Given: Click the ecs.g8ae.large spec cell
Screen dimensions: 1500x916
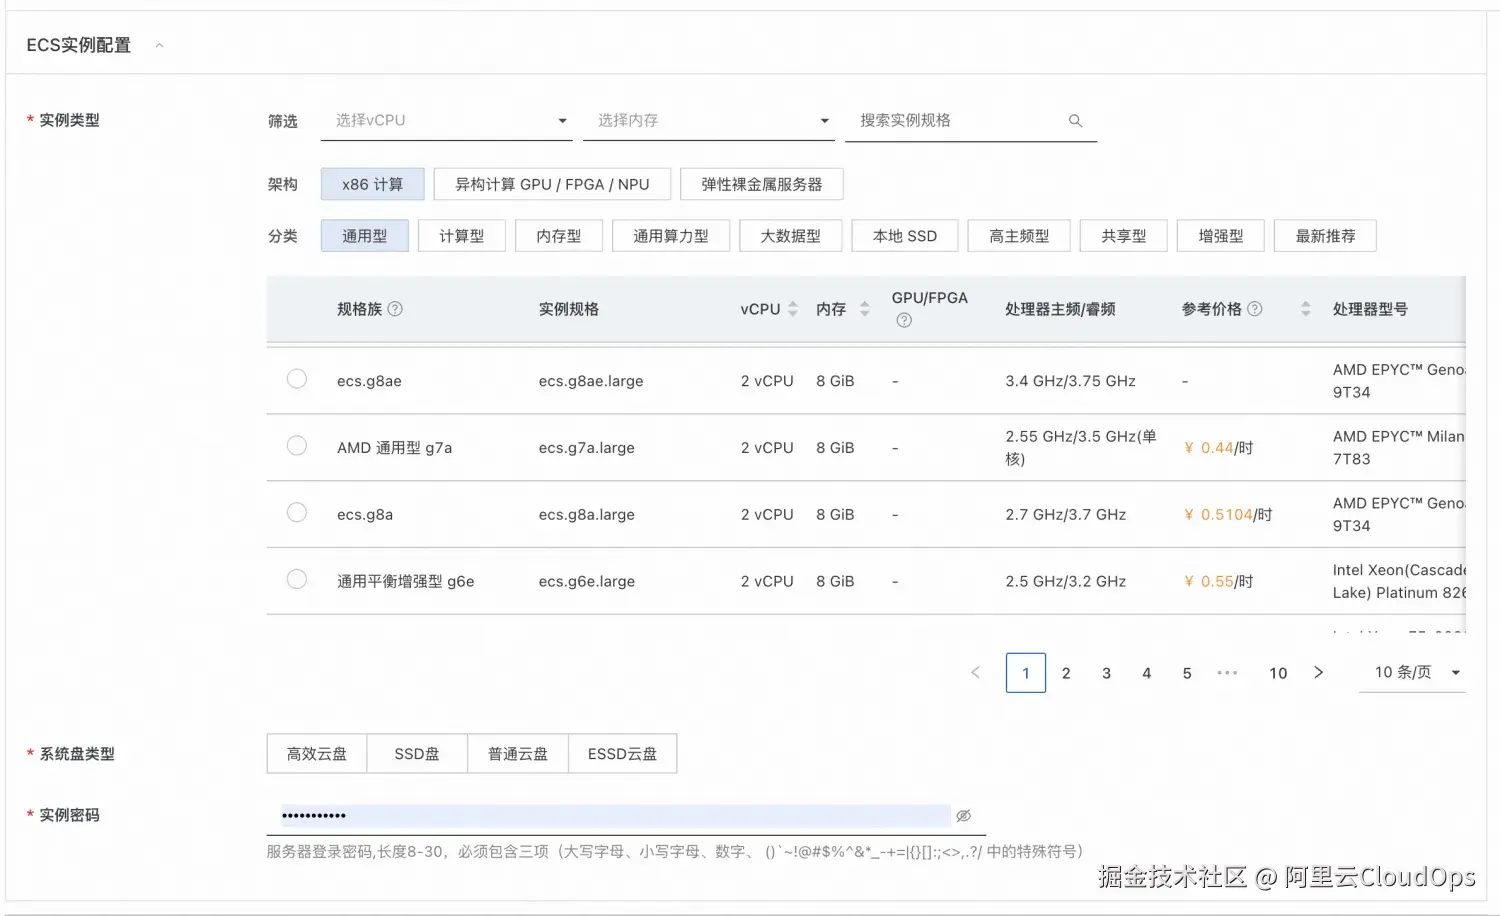Looking at the screenshot, I should pyautogui.click(x=591, y=381).
